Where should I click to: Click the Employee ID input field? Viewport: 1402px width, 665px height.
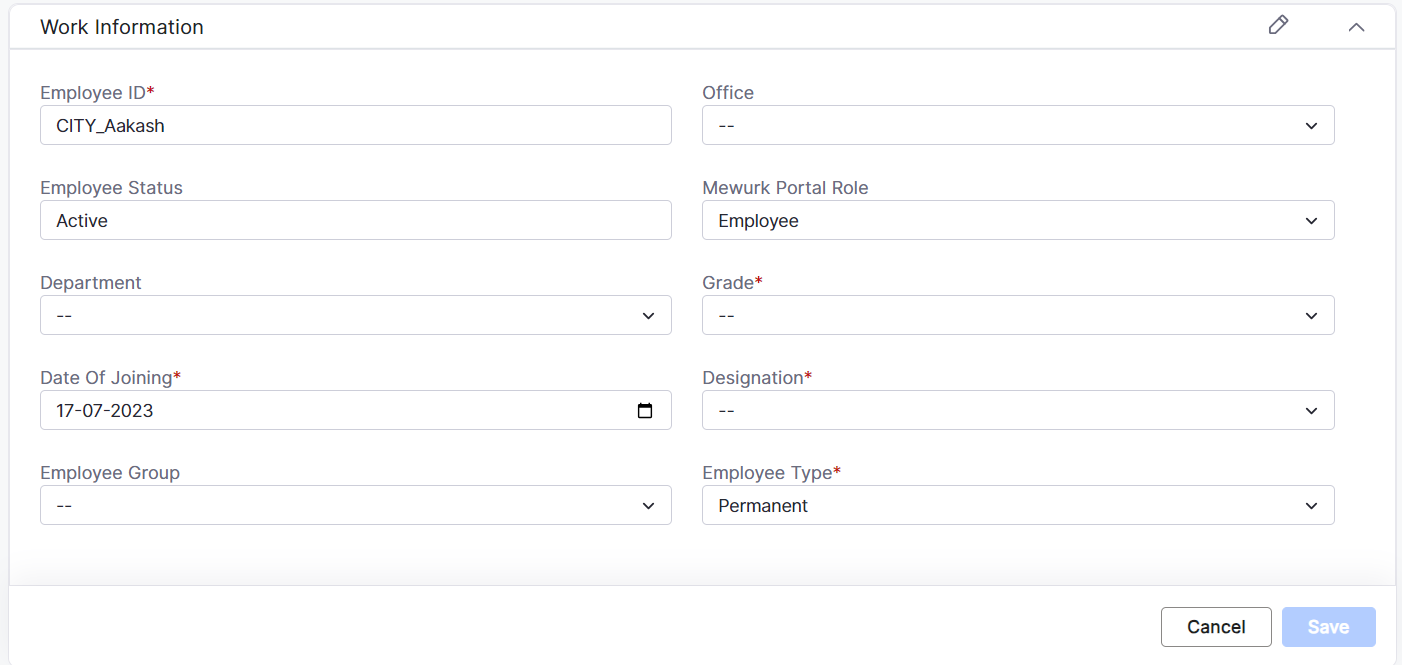tap(355, 126)
